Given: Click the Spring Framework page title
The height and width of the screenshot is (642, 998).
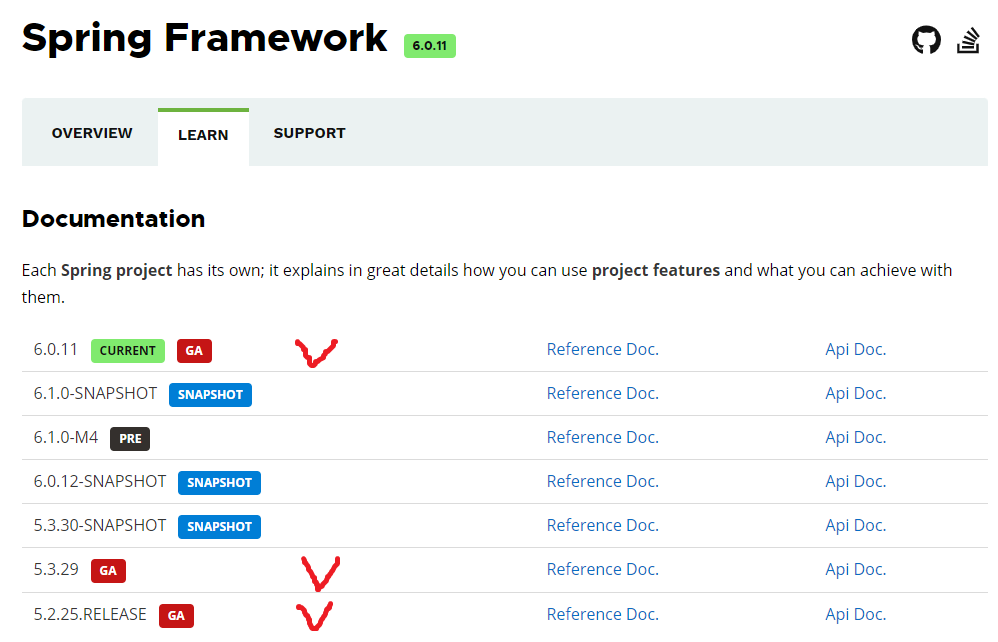Looking at the screenshot, I should coord(204,38).
